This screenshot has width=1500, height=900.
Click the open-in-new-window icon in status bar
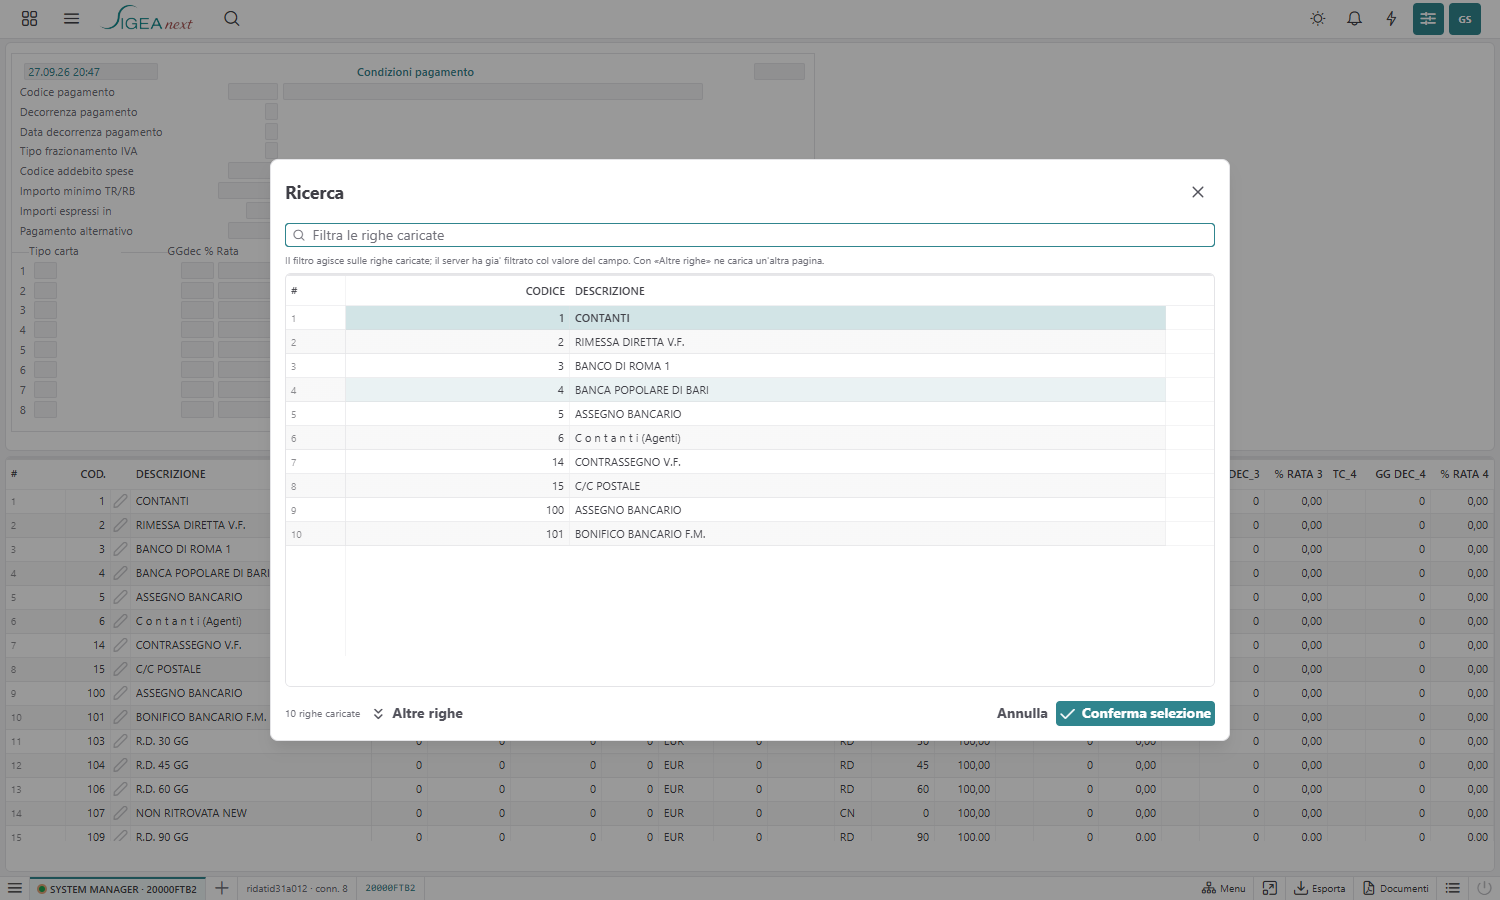click(1270, 888)
